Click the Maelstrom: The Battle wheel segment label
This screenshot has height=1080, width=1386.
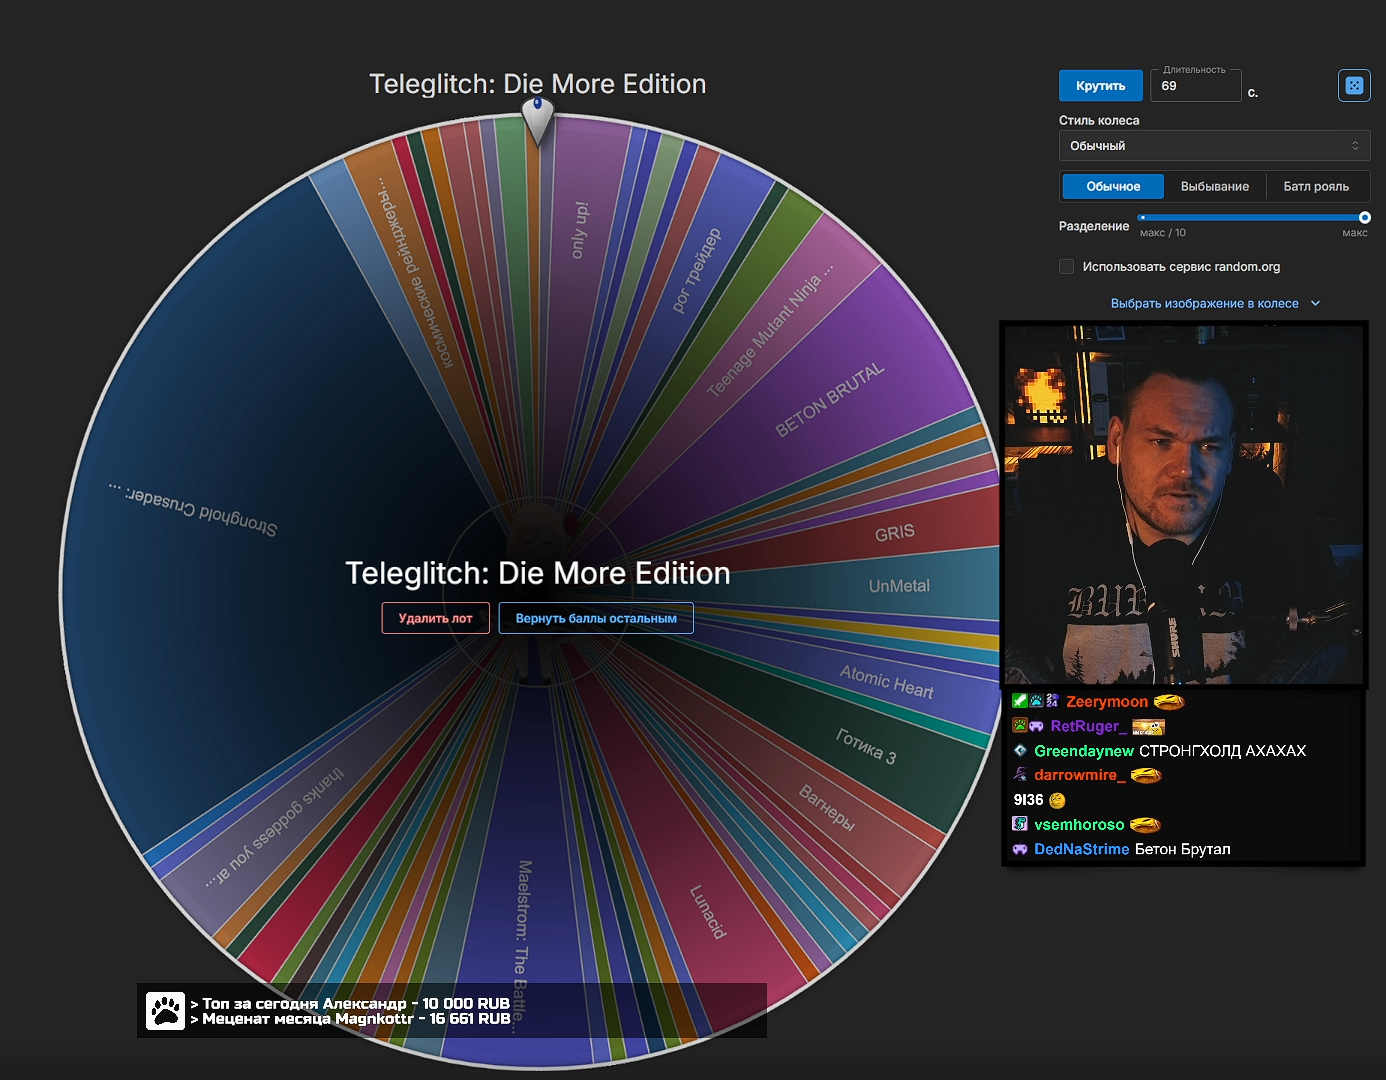click(x=523, y=945)
